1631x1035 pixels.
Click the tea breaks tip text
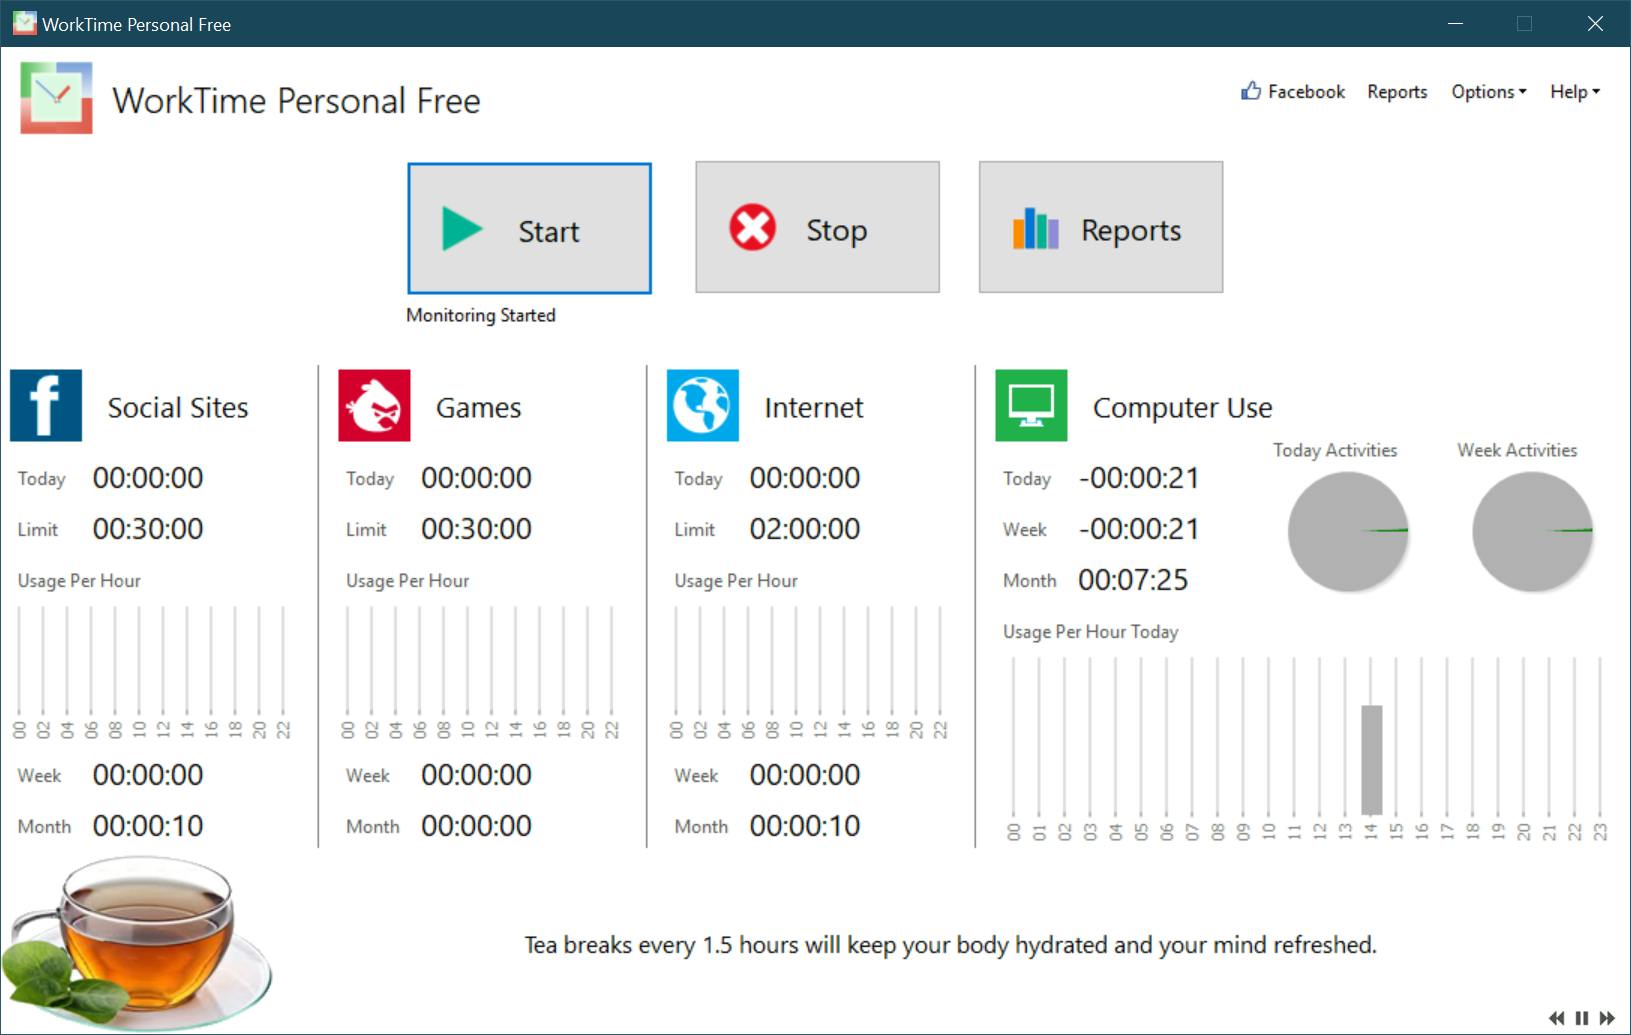click(951, 945)
